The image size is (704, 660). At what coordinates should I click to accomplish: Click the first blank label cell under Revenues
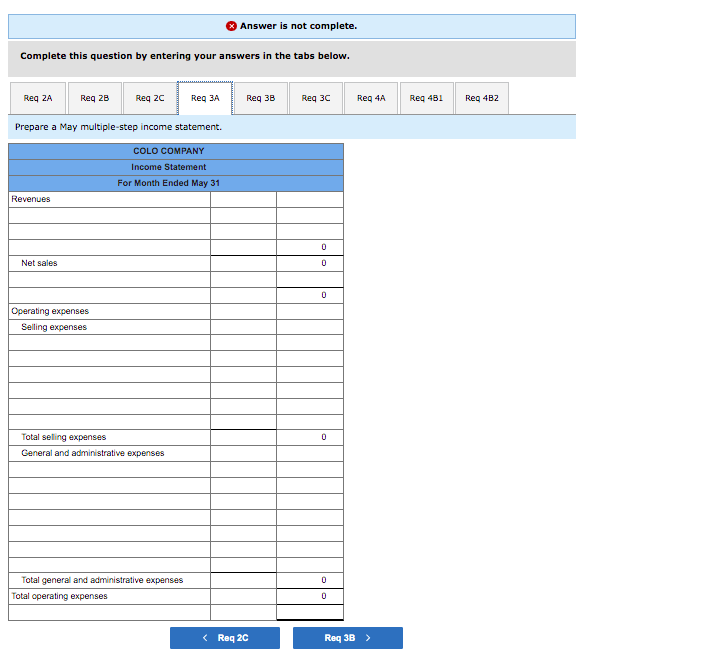coord(110,216)
